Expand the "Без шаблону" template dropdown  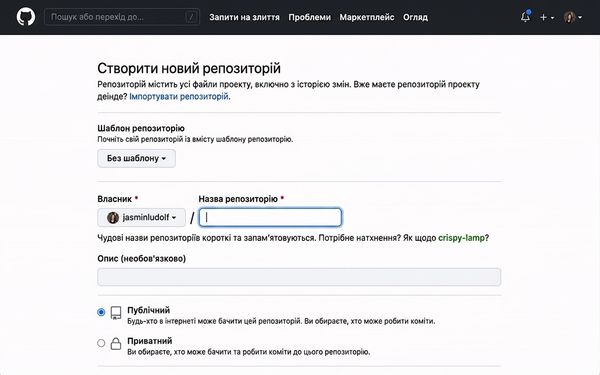(x=136, y=158)
